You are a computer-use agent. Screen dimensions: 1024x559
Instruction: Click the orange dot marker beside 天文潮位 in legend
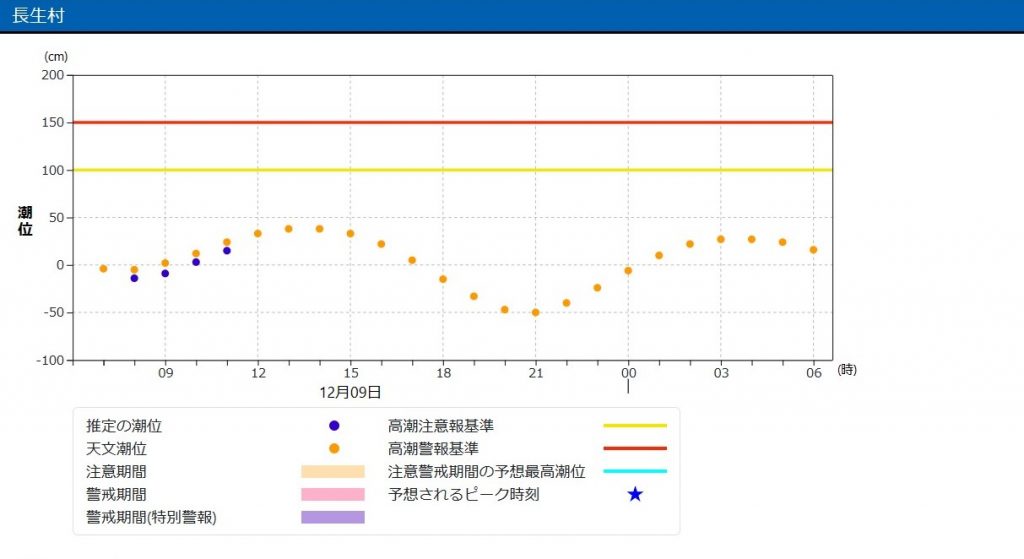(334, 449)
